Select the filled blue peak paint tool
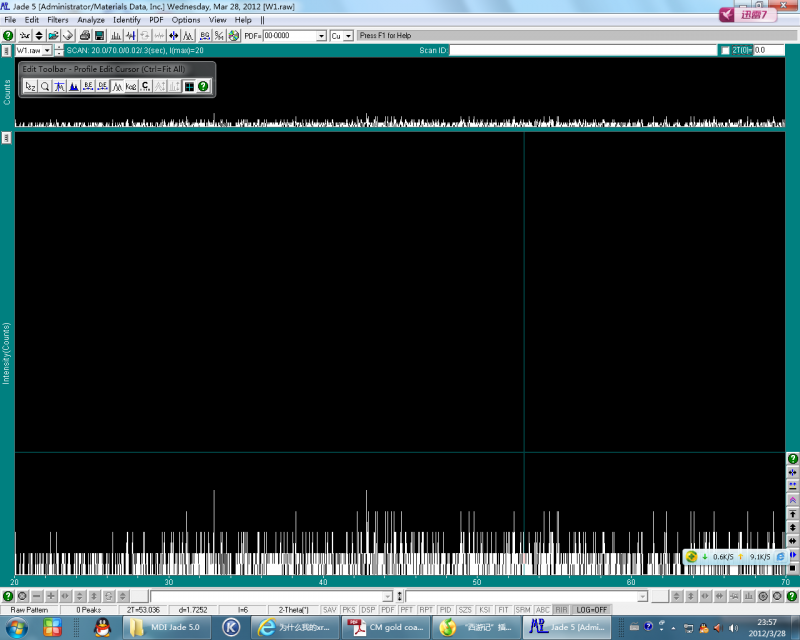The image size is (800, 640). tap(74, 86)
